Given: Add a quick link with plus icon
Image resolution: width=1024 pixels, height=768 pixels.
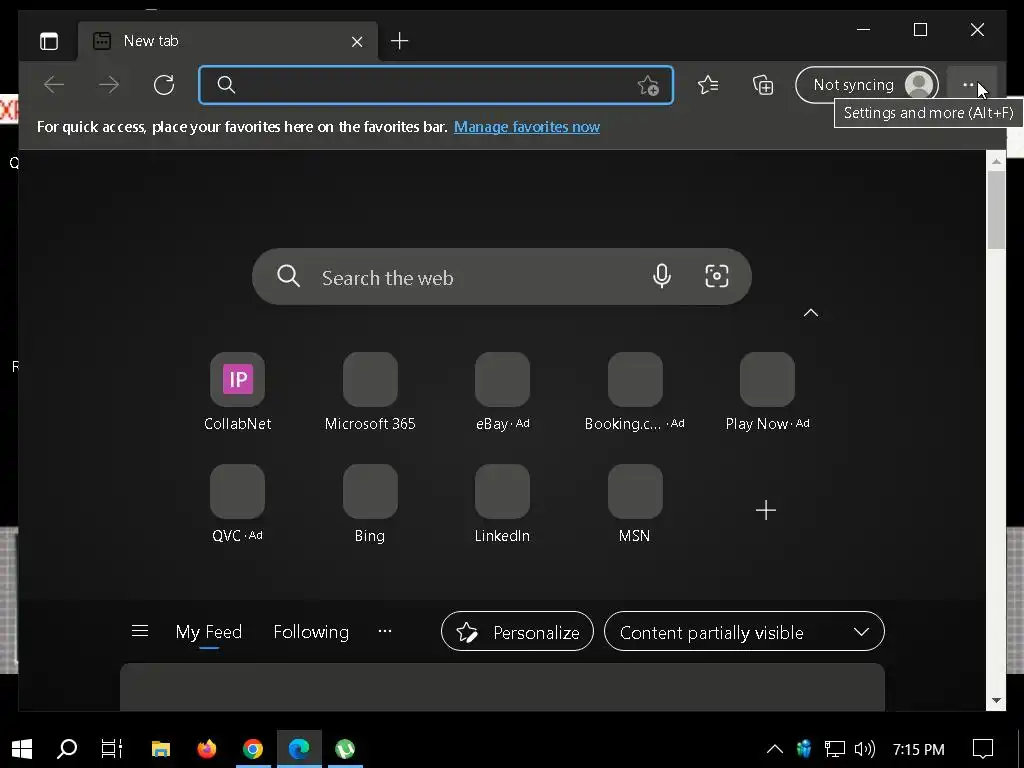Looking at the screenshot, I should pyautogui.click(x=766, y=510).
